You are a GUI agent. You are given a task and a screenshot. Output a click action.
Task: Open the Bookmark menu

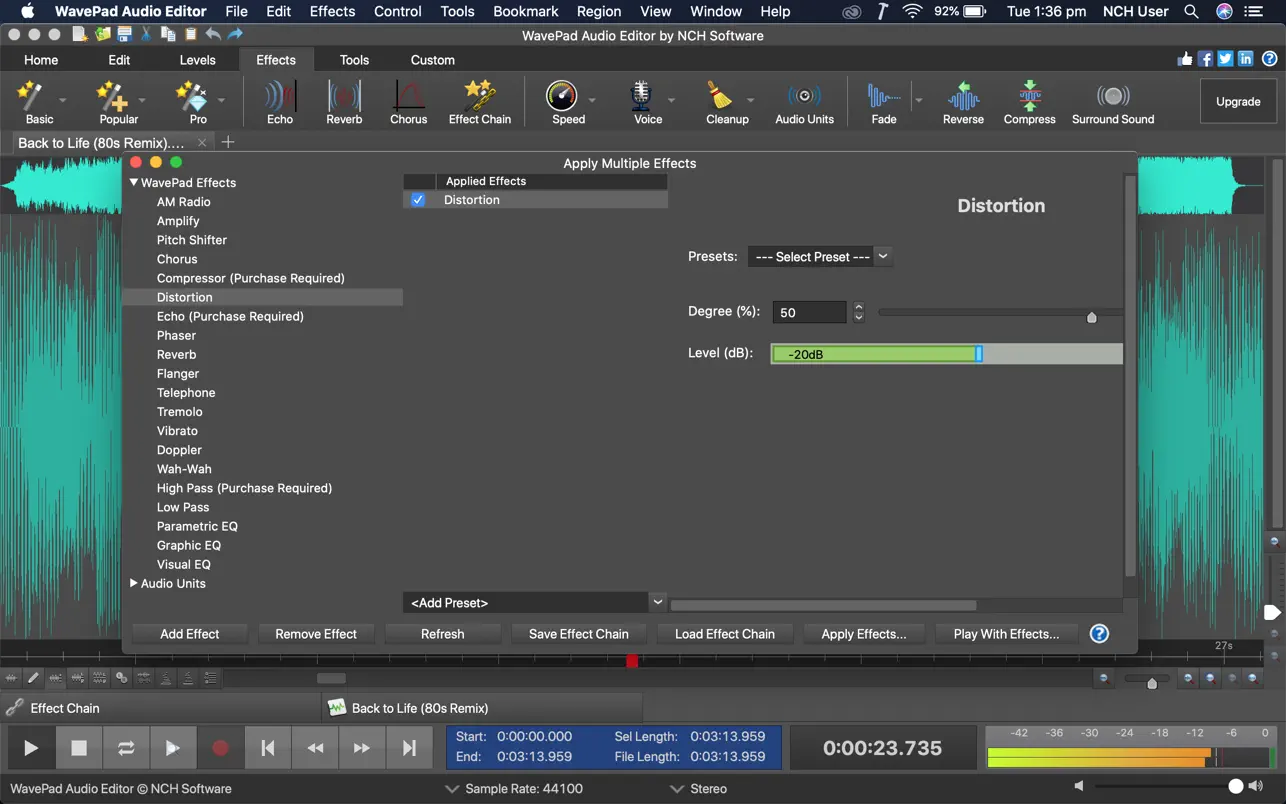point(525,12)
